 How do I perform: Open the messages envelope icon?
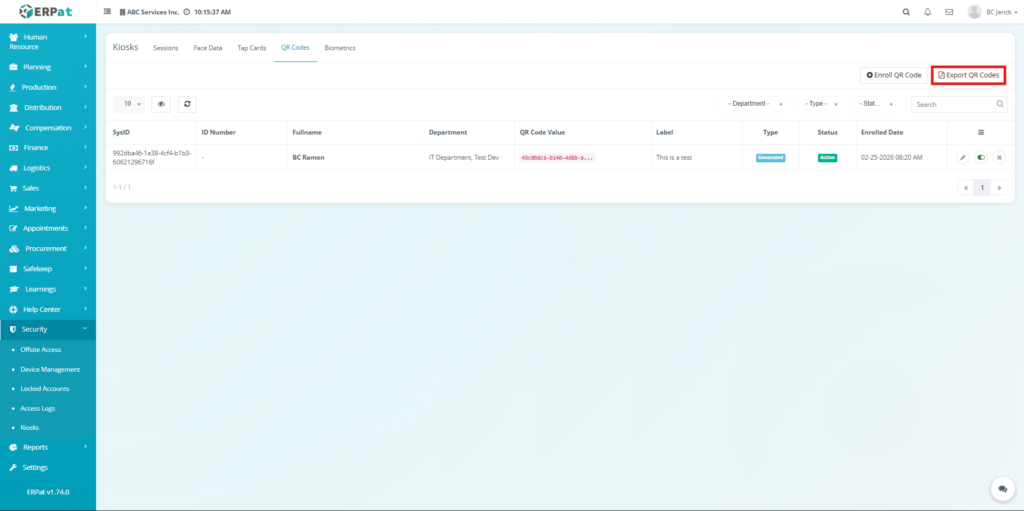coord(948,12)
